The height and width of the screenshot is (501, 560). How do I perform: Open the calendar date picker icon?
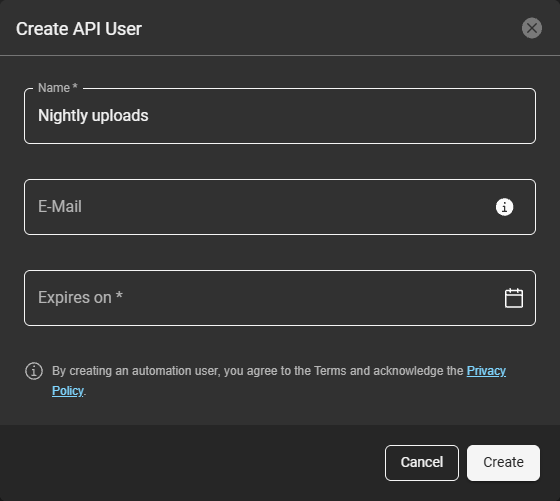514,298
